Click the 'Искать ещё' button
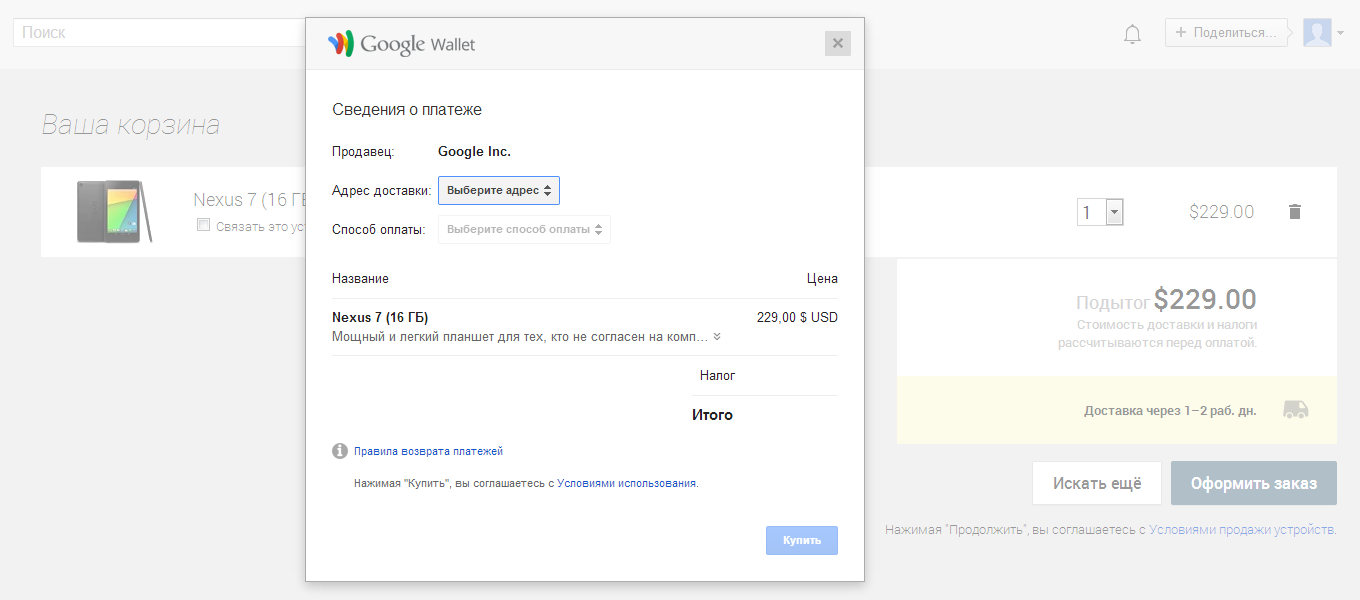 point(1096,483)
